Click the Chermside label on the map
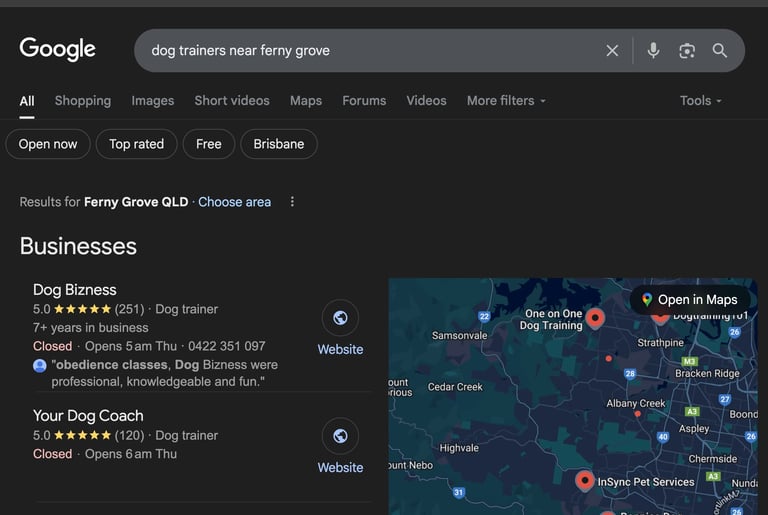The height and width of the screenshot is (515, 768). 713,459
